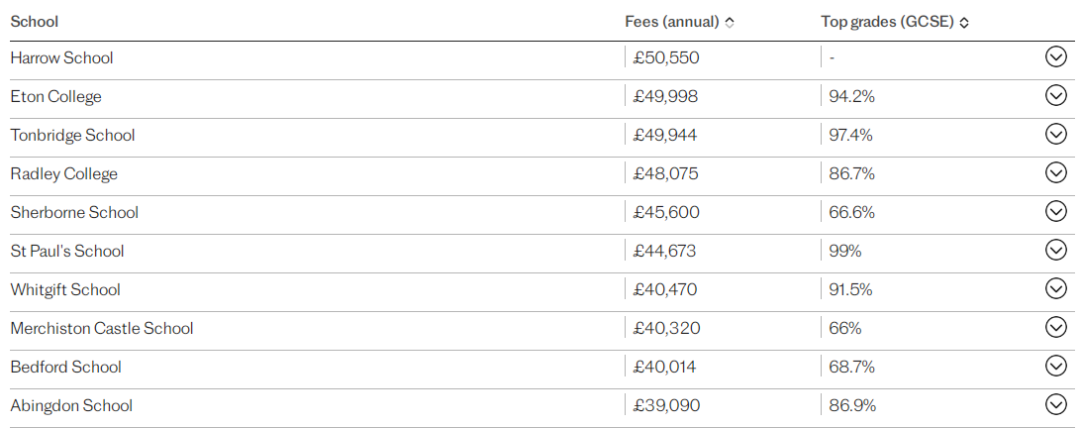Click Bedford School's expand chevron icon
This screenshot has height=428, width=1080.
[x=1056, y=367]
